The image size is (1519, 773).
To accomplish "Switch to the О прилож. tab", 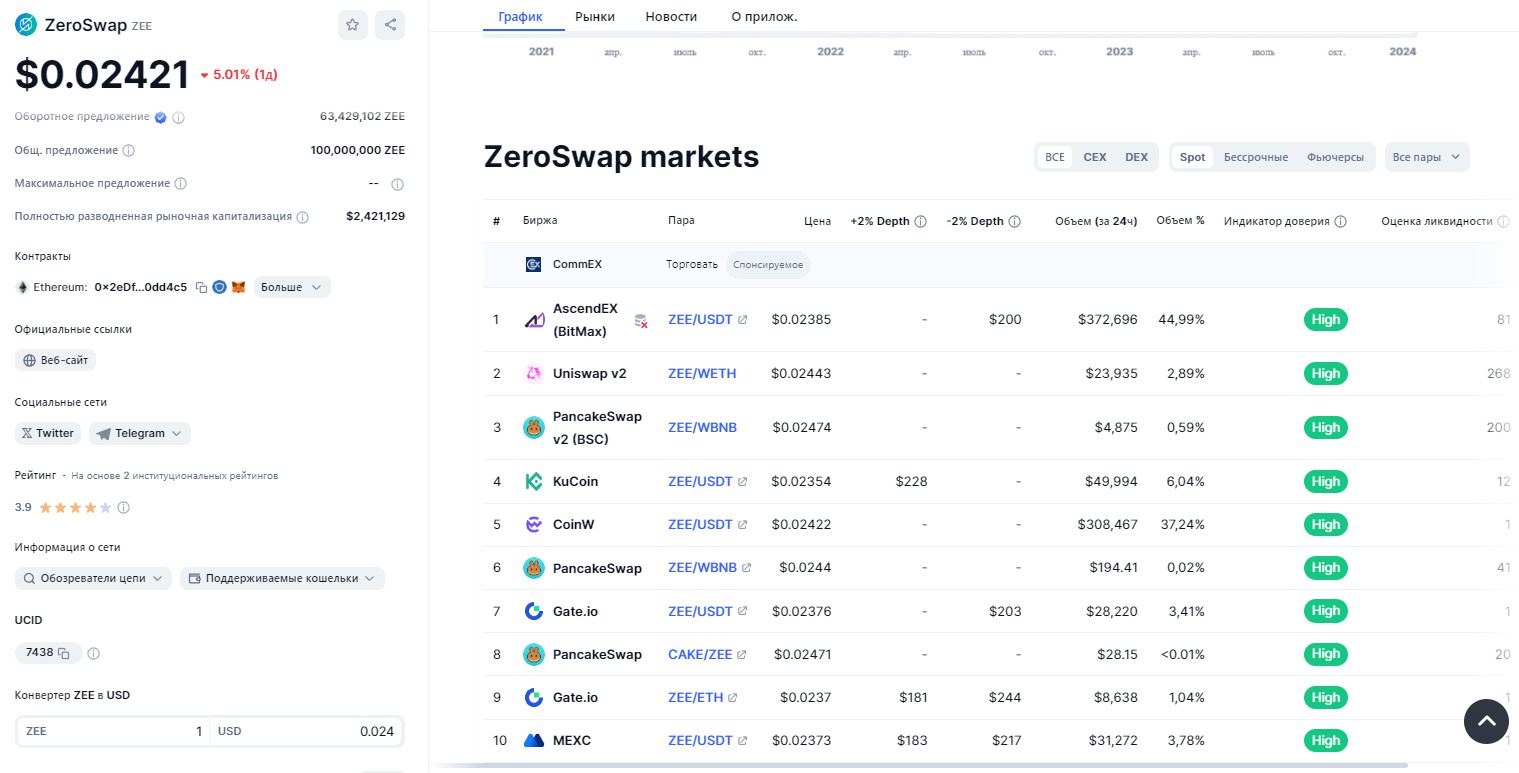I will pyautogui.click(x=764, y=16).
